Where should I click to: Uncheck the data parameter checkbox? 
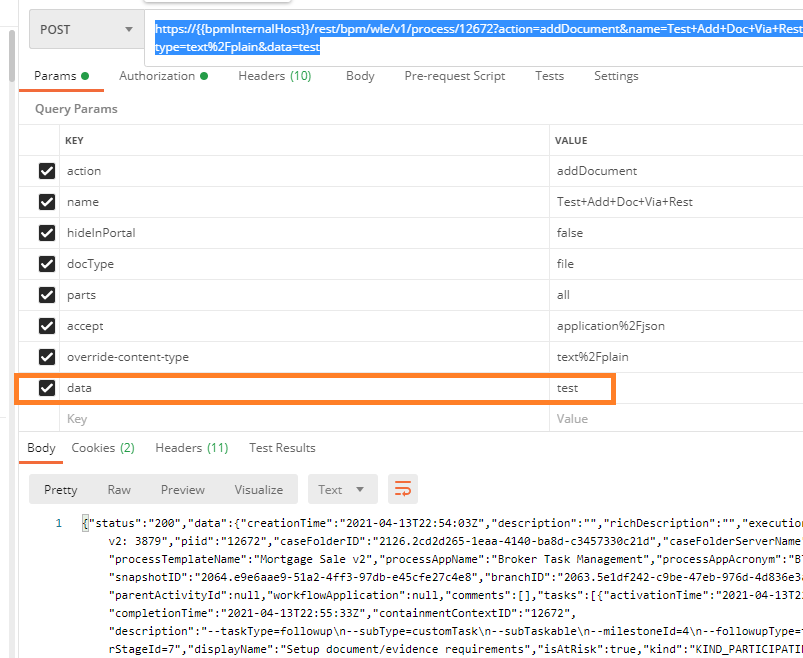coord(47,388)
